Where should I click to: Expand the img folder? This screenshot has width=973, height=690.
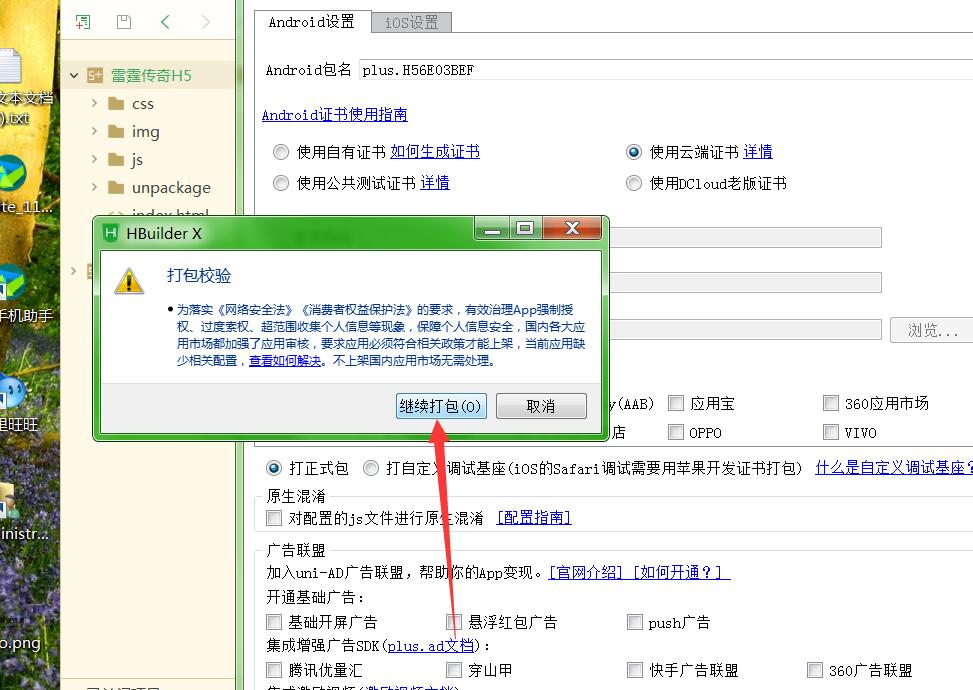(94, 132)
